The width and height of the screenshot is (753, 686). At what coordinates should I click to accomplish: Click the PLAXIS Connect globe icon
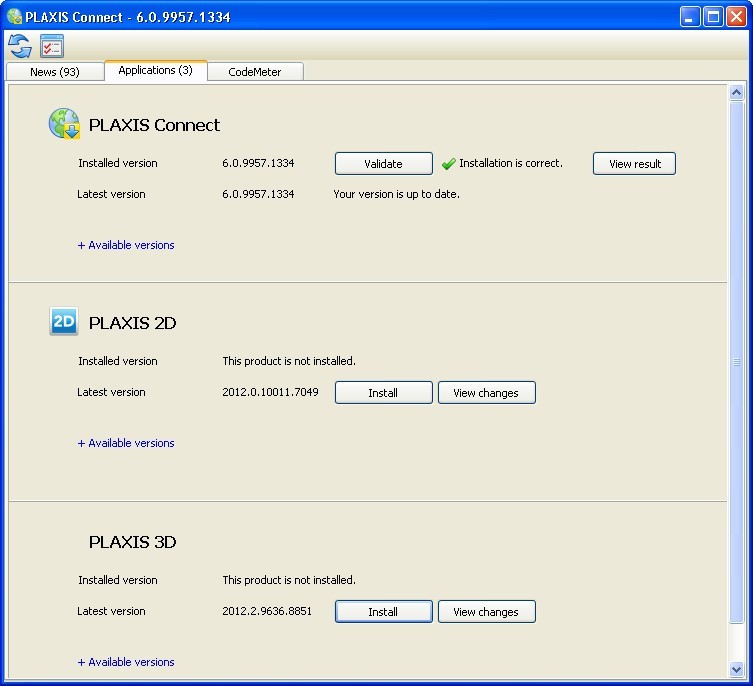tap(64, 125)
